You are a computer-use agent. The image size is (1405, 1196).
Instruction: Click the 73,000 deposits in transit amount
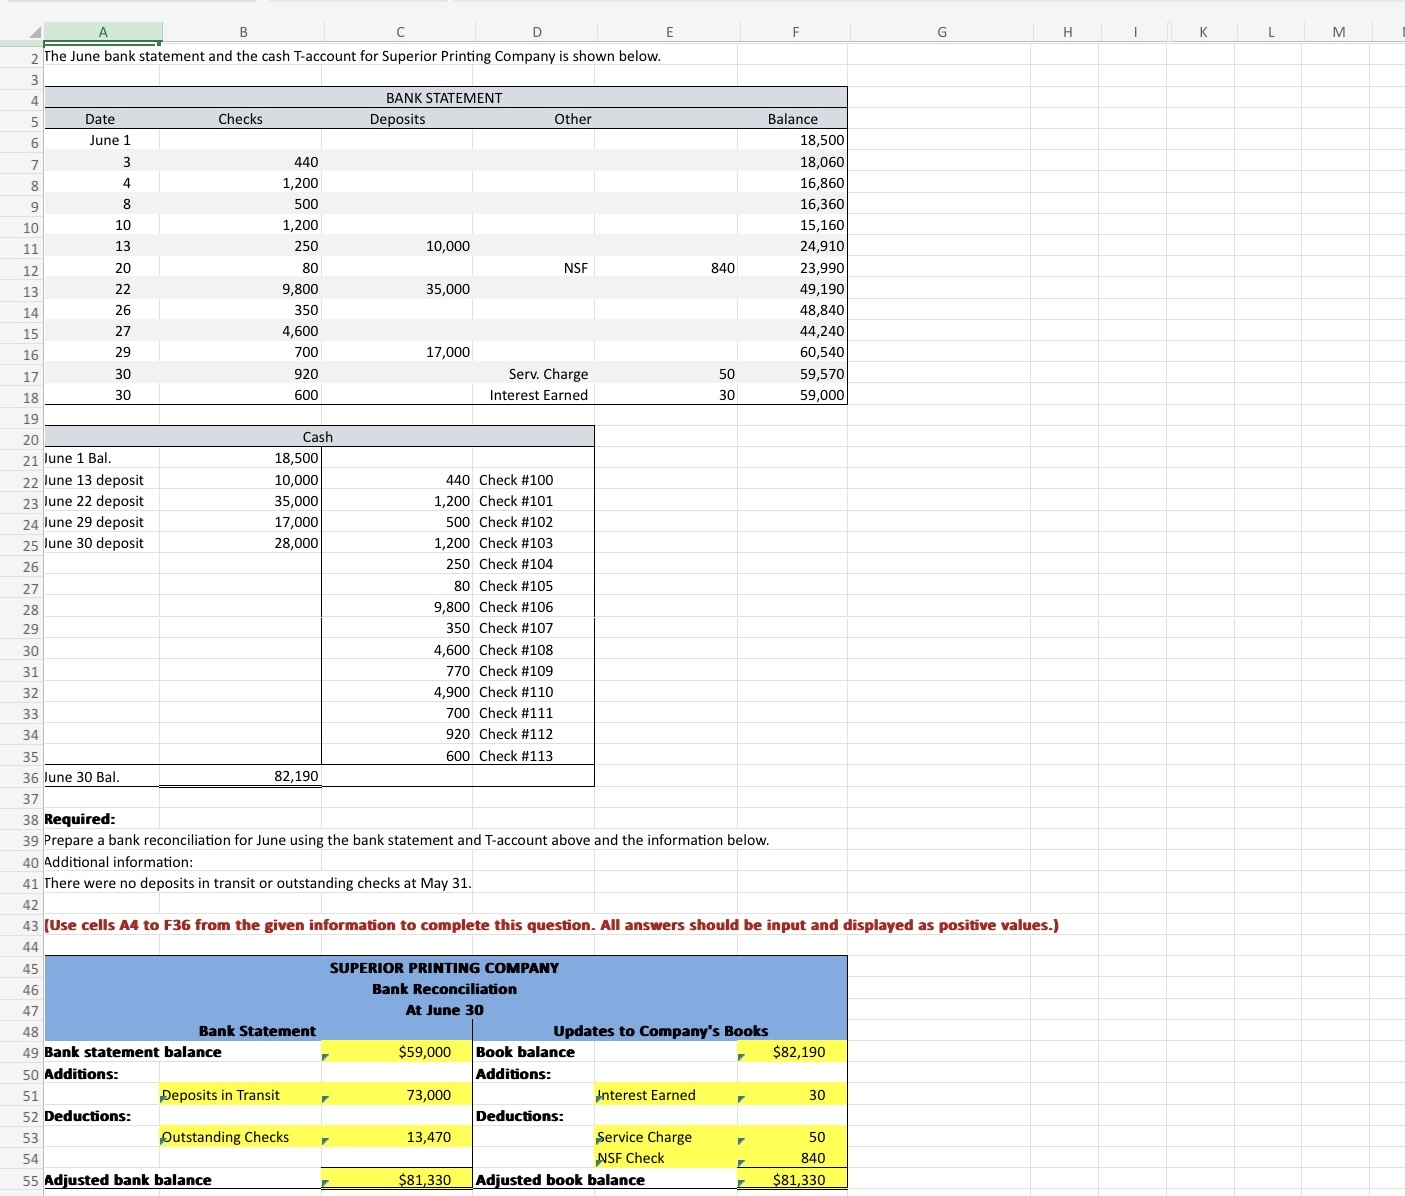click(x=399, y=1095)
